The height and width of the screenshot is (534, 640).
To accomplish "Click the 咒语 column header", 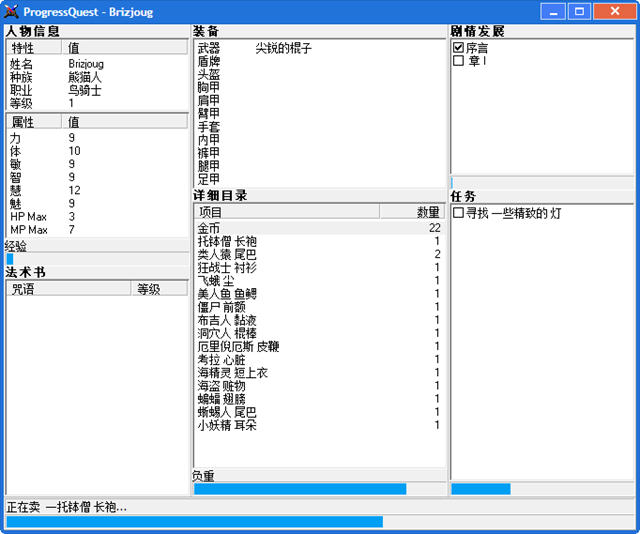I will click(x=68, y=289).
